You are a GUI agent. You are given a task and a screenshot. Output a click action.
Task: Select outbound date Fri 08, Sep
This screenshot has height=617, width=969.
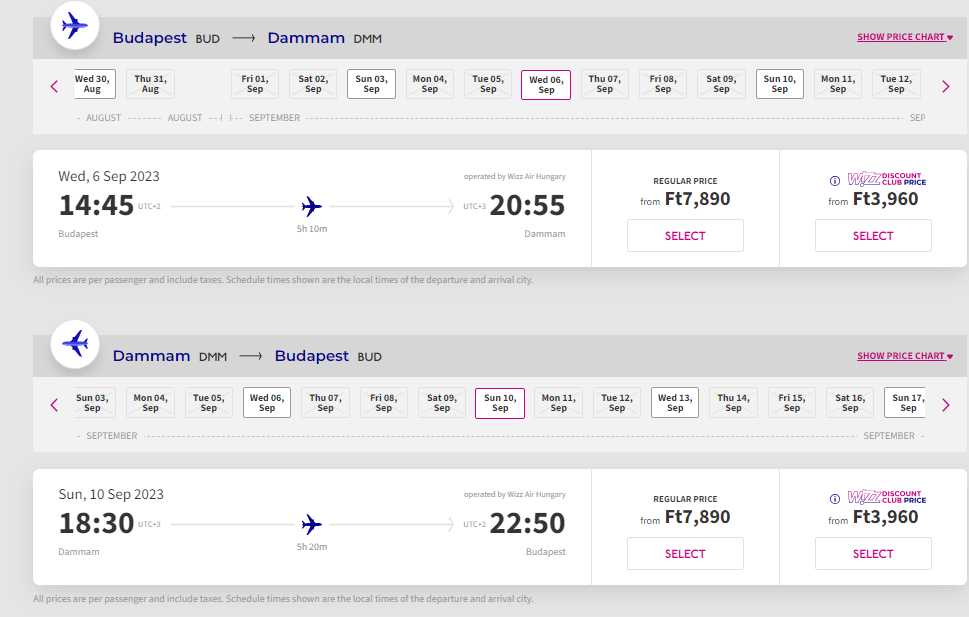click(662, 84)
